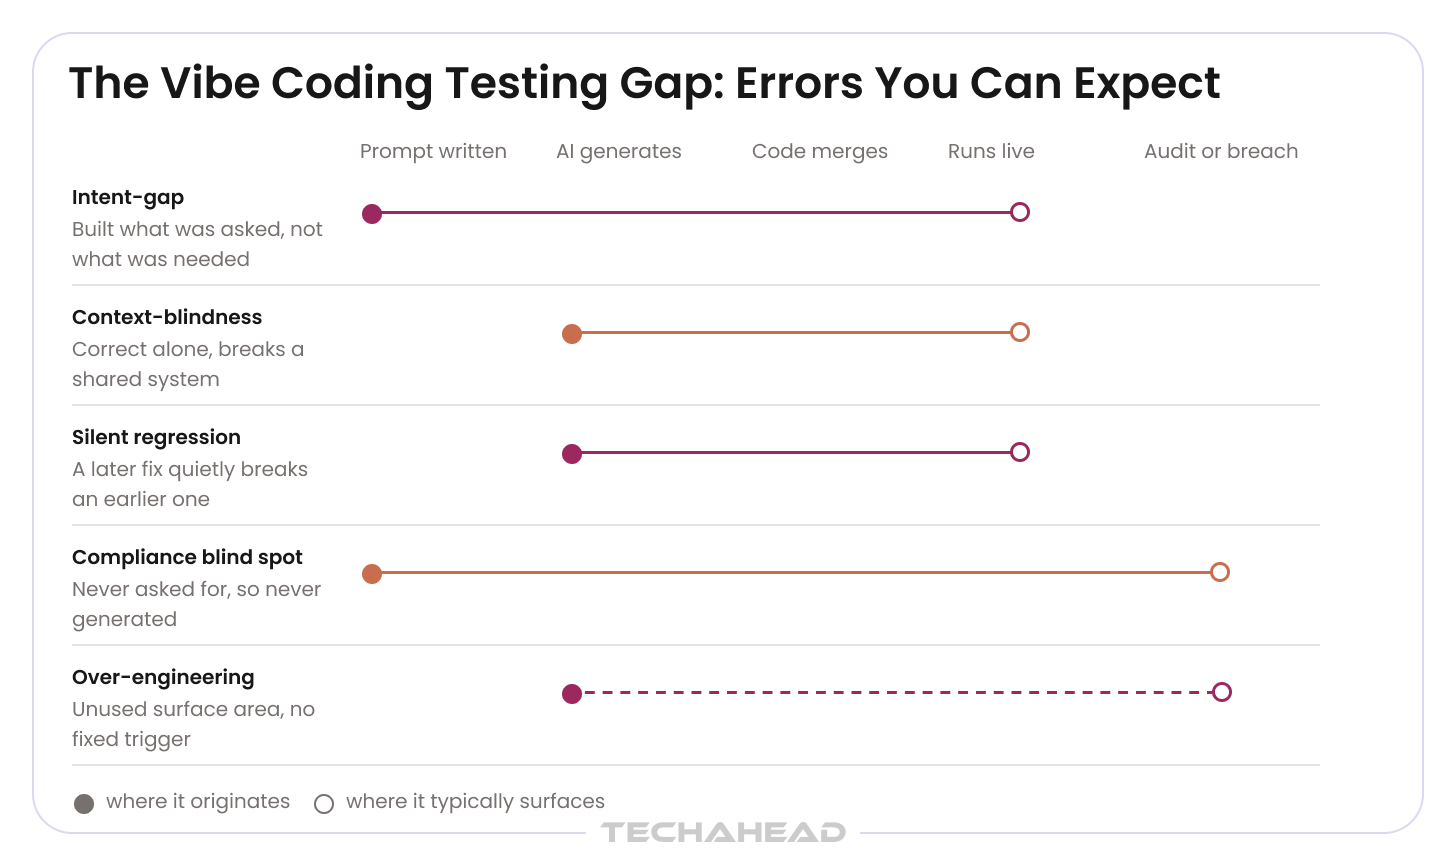Click the chart title heading text
The height and width of the screenshot is (866, 1456).
pyautogui.click(x=644, y=83)
